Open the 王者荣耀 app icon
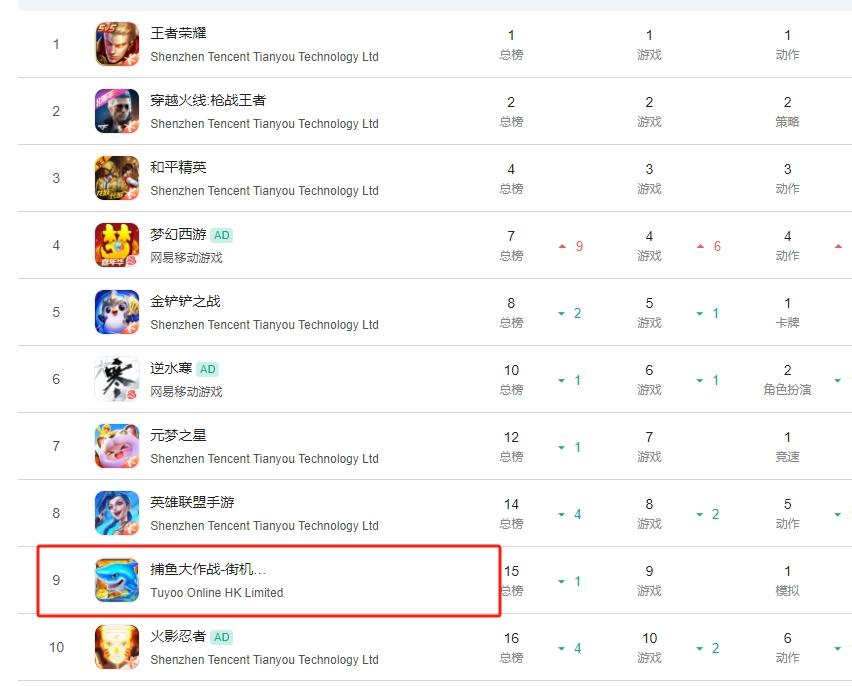 [117, 44]
